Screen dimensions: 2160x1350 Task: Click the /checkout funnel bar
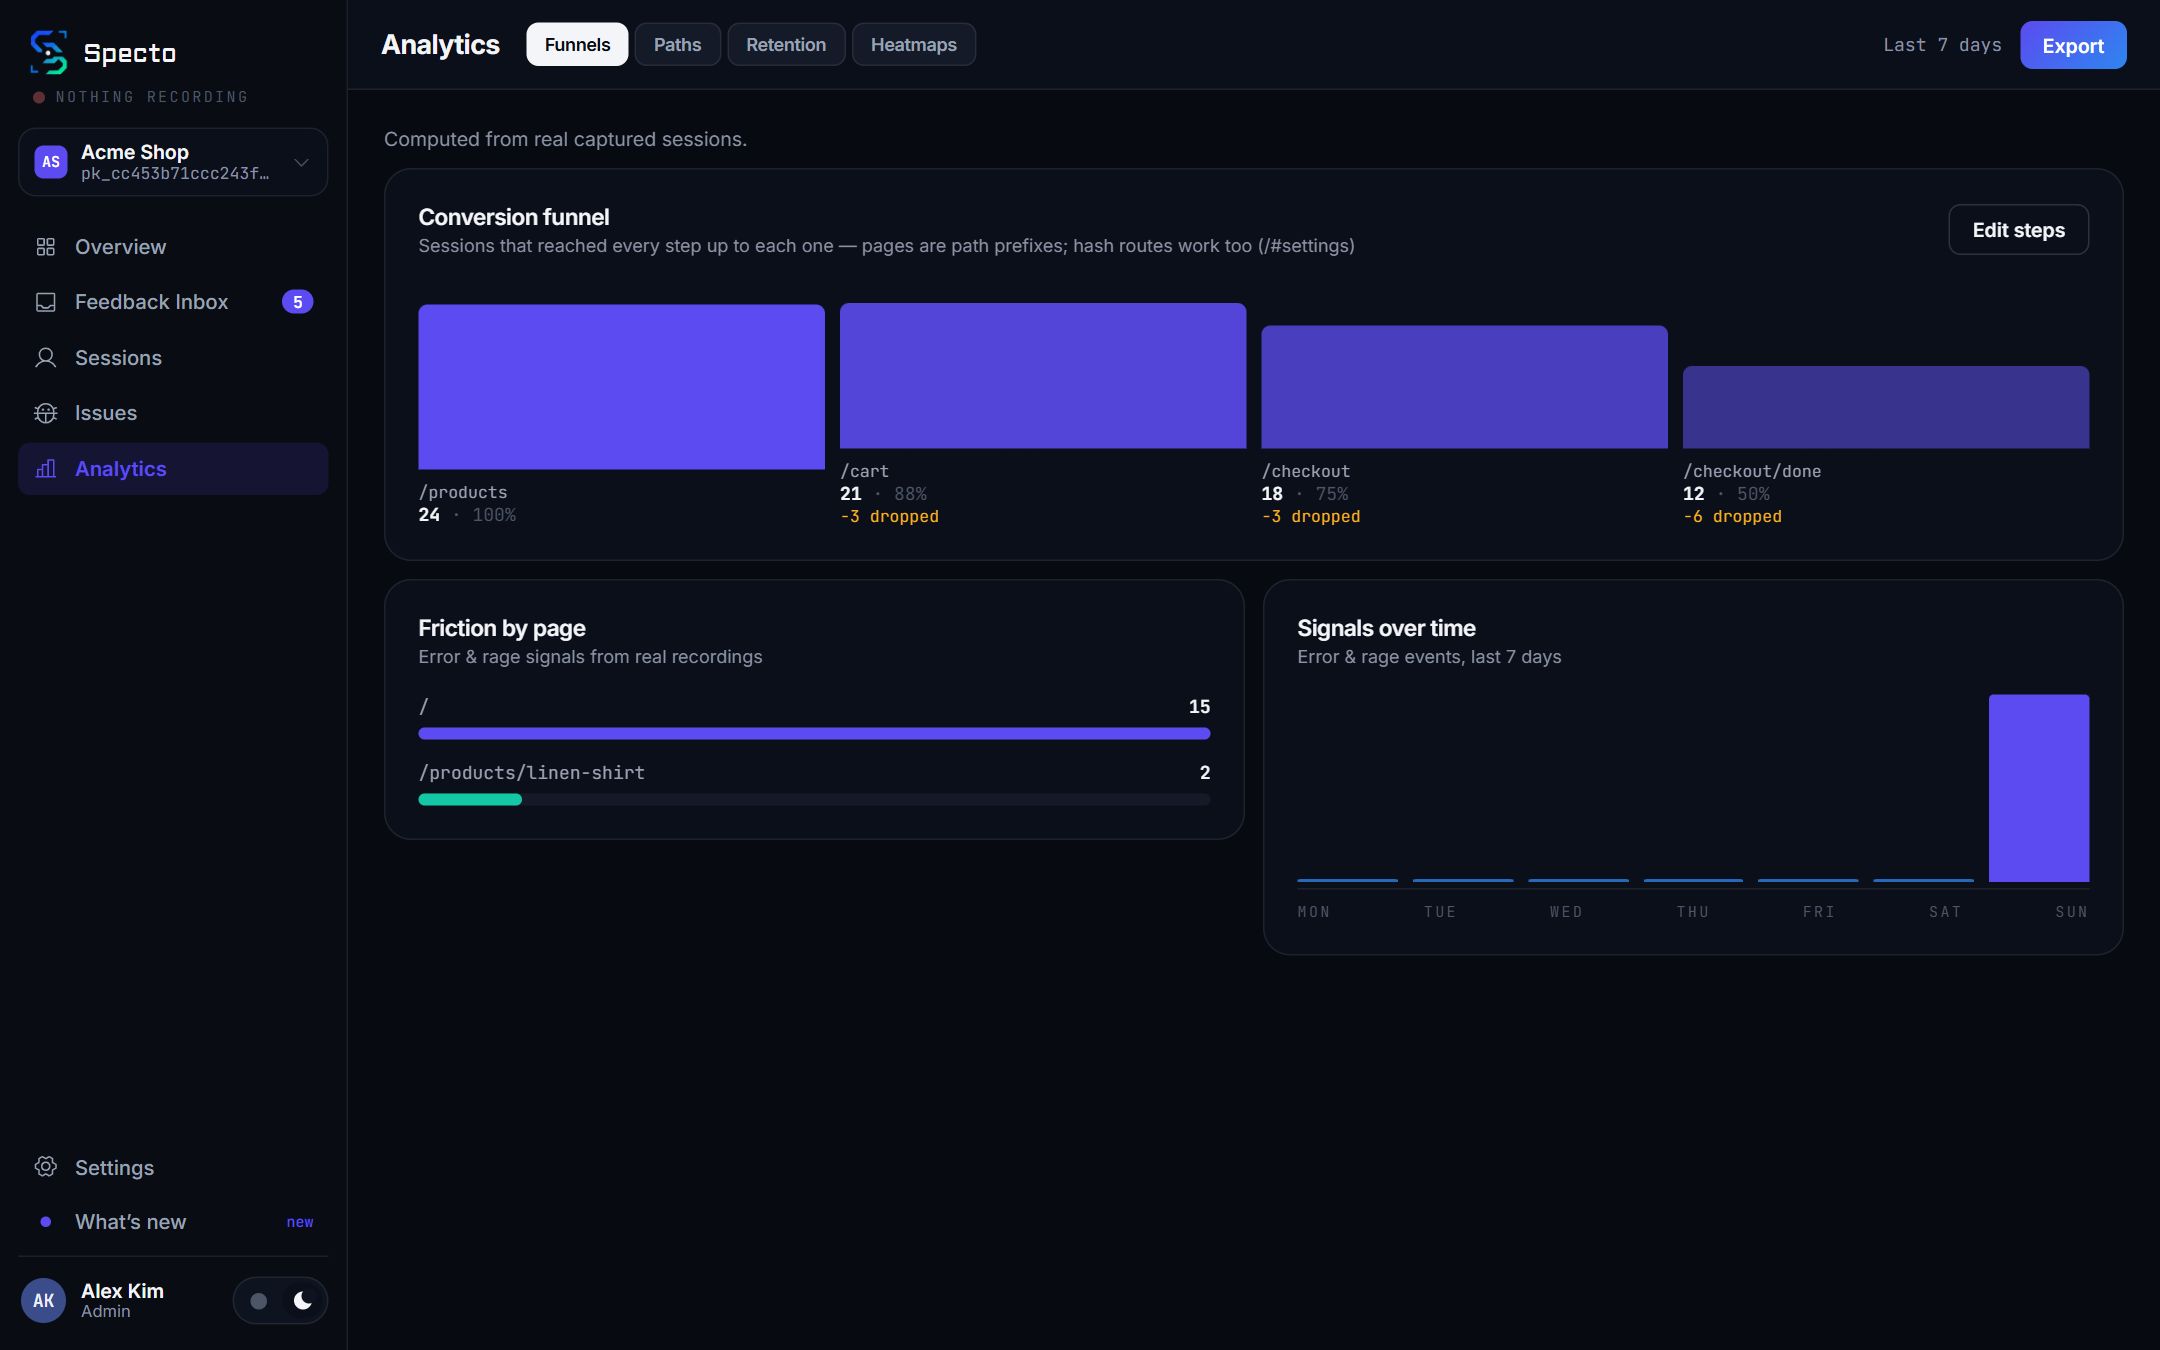coord(1464,387)
